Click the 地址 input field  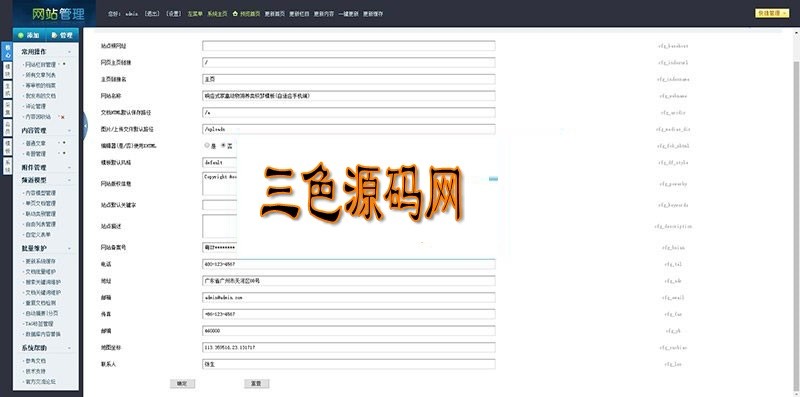(x=348, y=281)
